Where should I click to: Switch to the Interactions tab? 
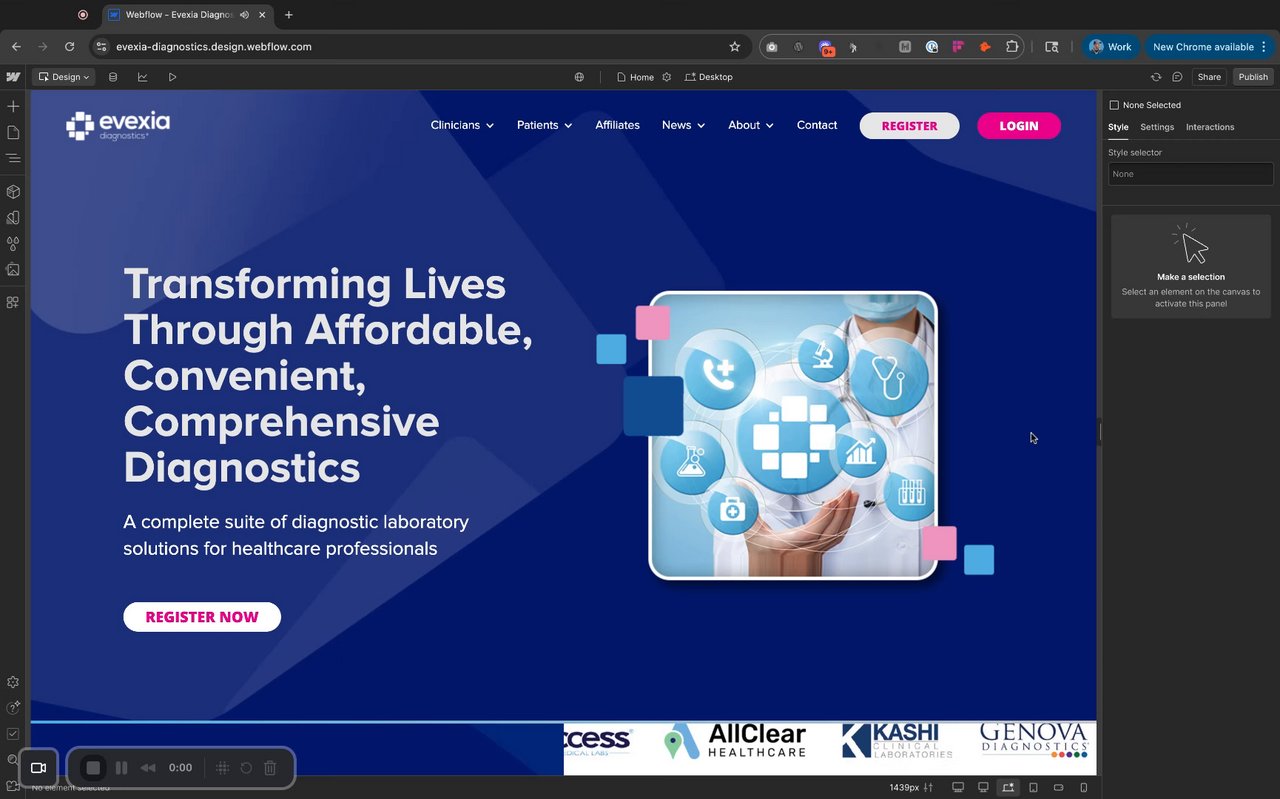[x=1210, y=127]
